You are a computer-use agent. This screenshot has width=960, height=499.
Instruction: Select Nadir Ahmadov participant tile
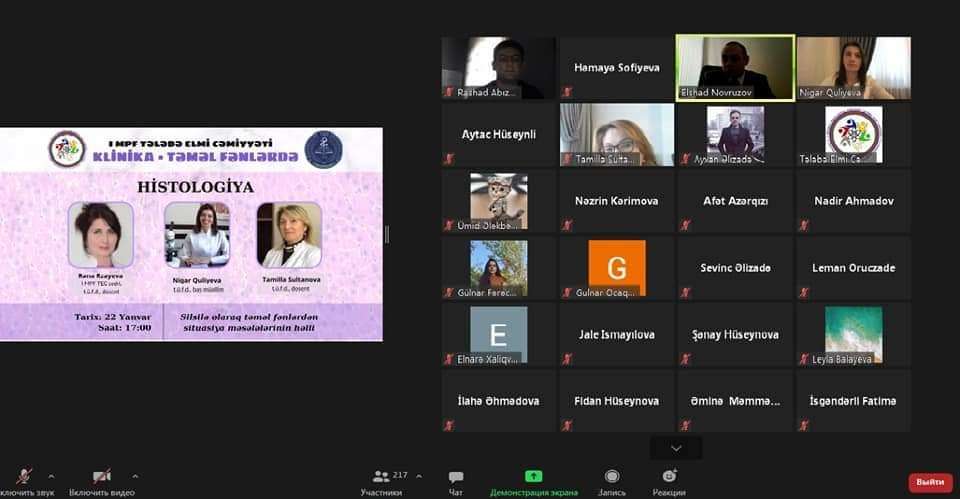point(853,201)
